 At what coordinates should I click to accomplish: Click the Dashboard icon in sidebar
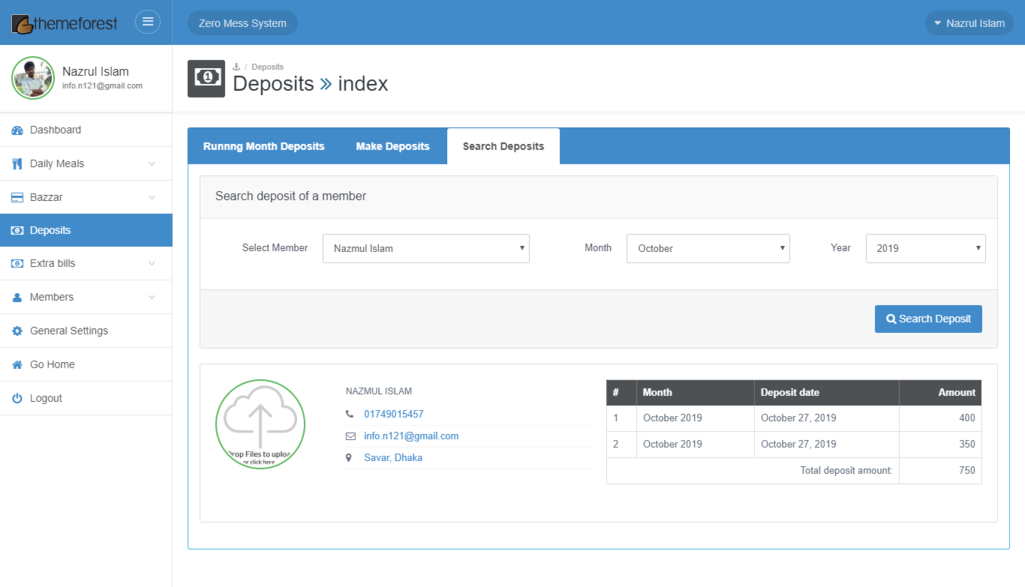tap(17, 130)
